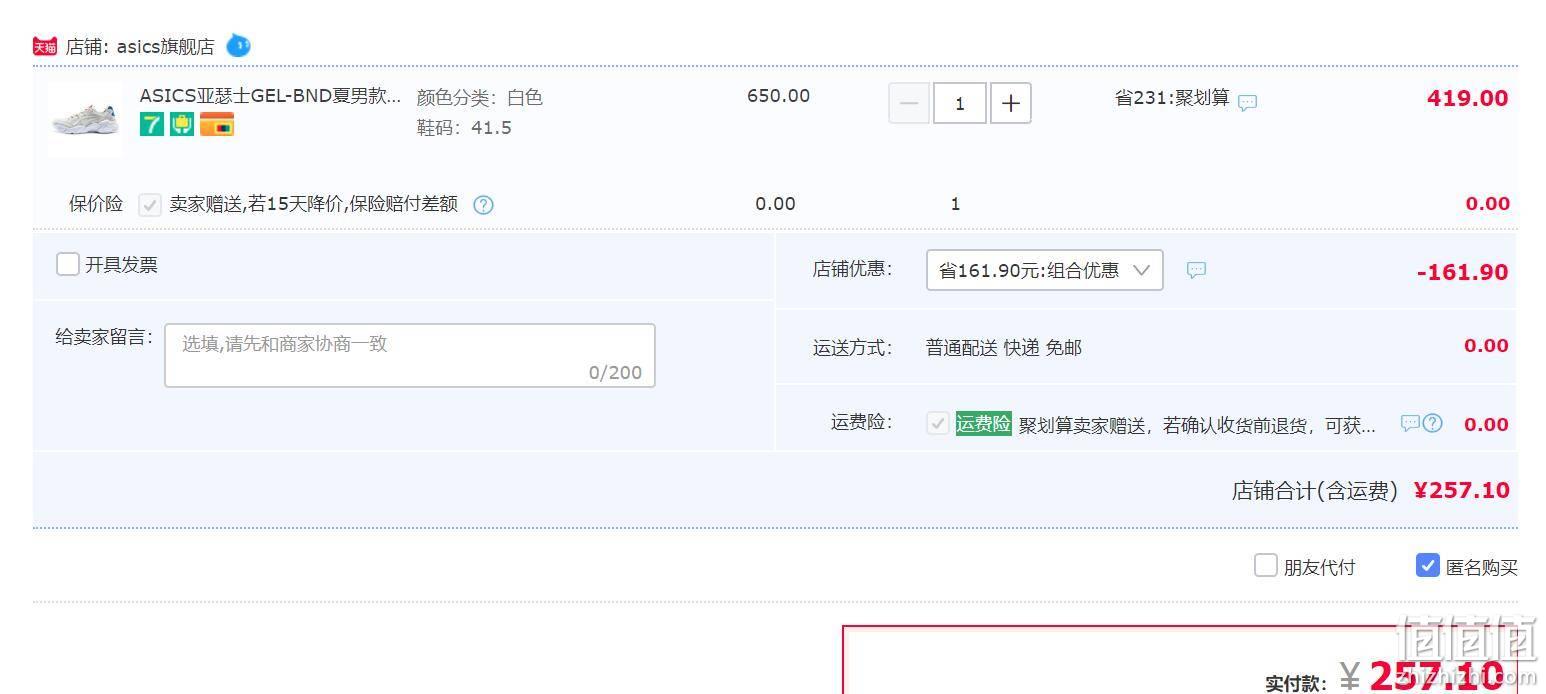
Task: Click the 运送方式: label
Action: pos(852,348)
